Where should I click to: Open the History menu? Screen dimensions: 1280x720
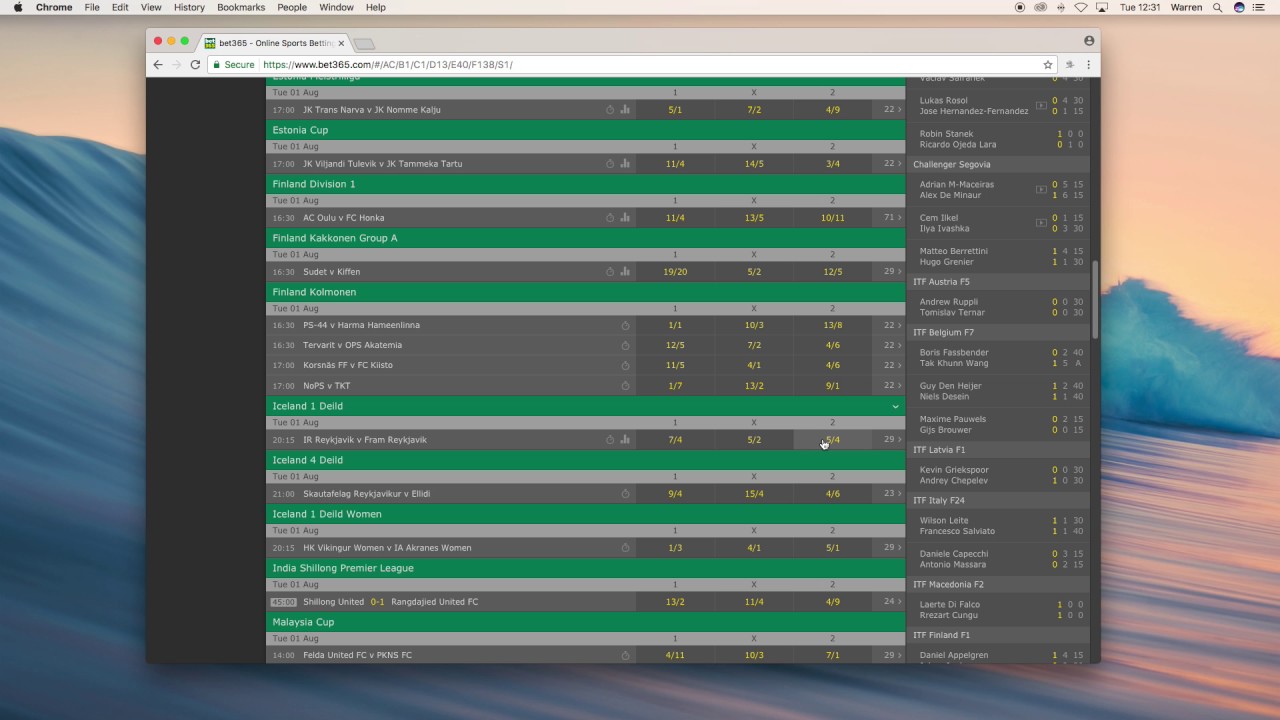(x=189, y=7)
